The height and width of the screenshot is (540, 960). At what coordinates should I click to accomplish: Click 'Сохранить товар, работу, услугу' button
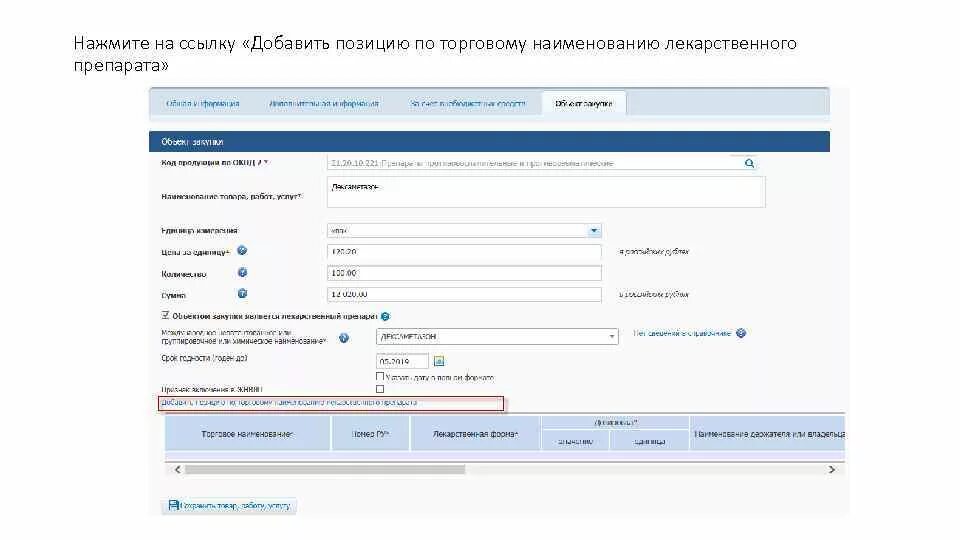(x=229, y=506)
